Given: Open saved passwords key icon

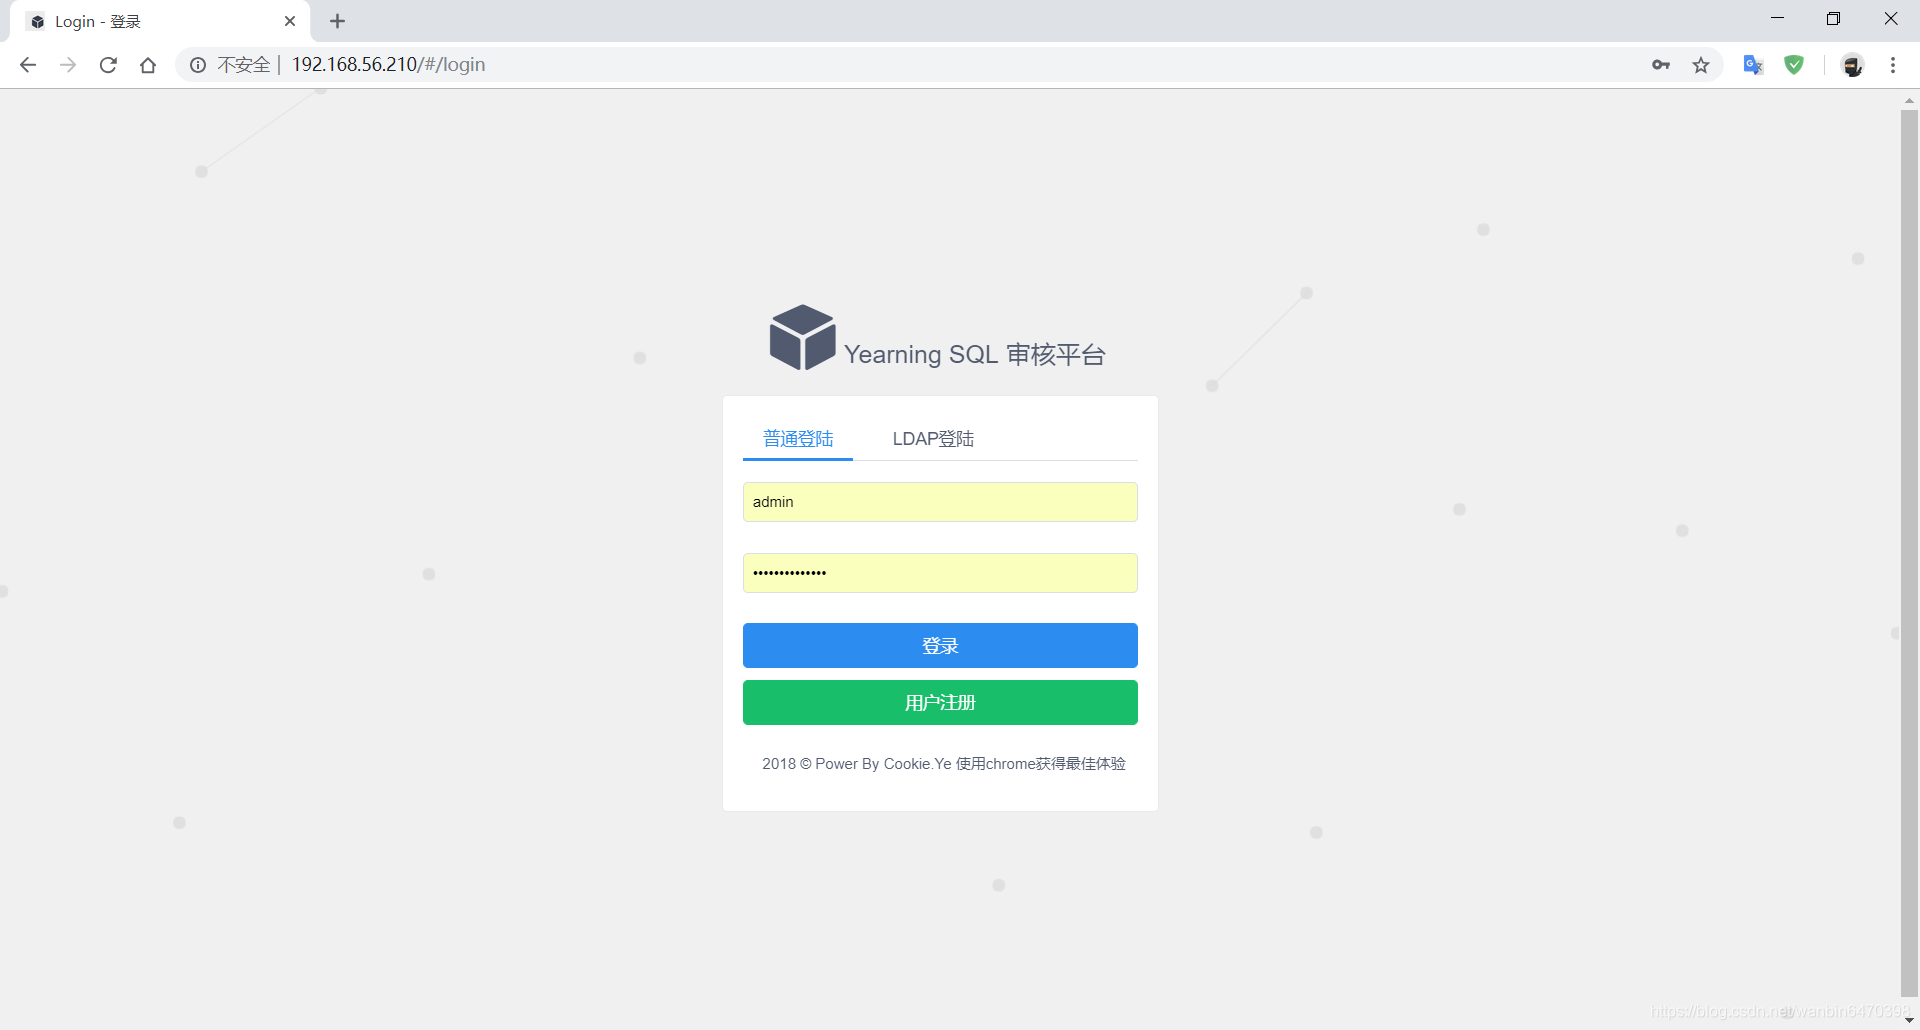Looking at the screenshot, I should coord(1661,65).
